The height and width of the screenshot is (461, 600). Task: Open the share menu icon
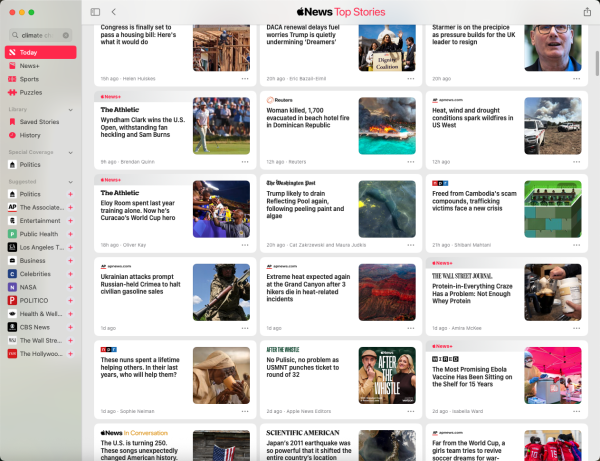point(587,12)
